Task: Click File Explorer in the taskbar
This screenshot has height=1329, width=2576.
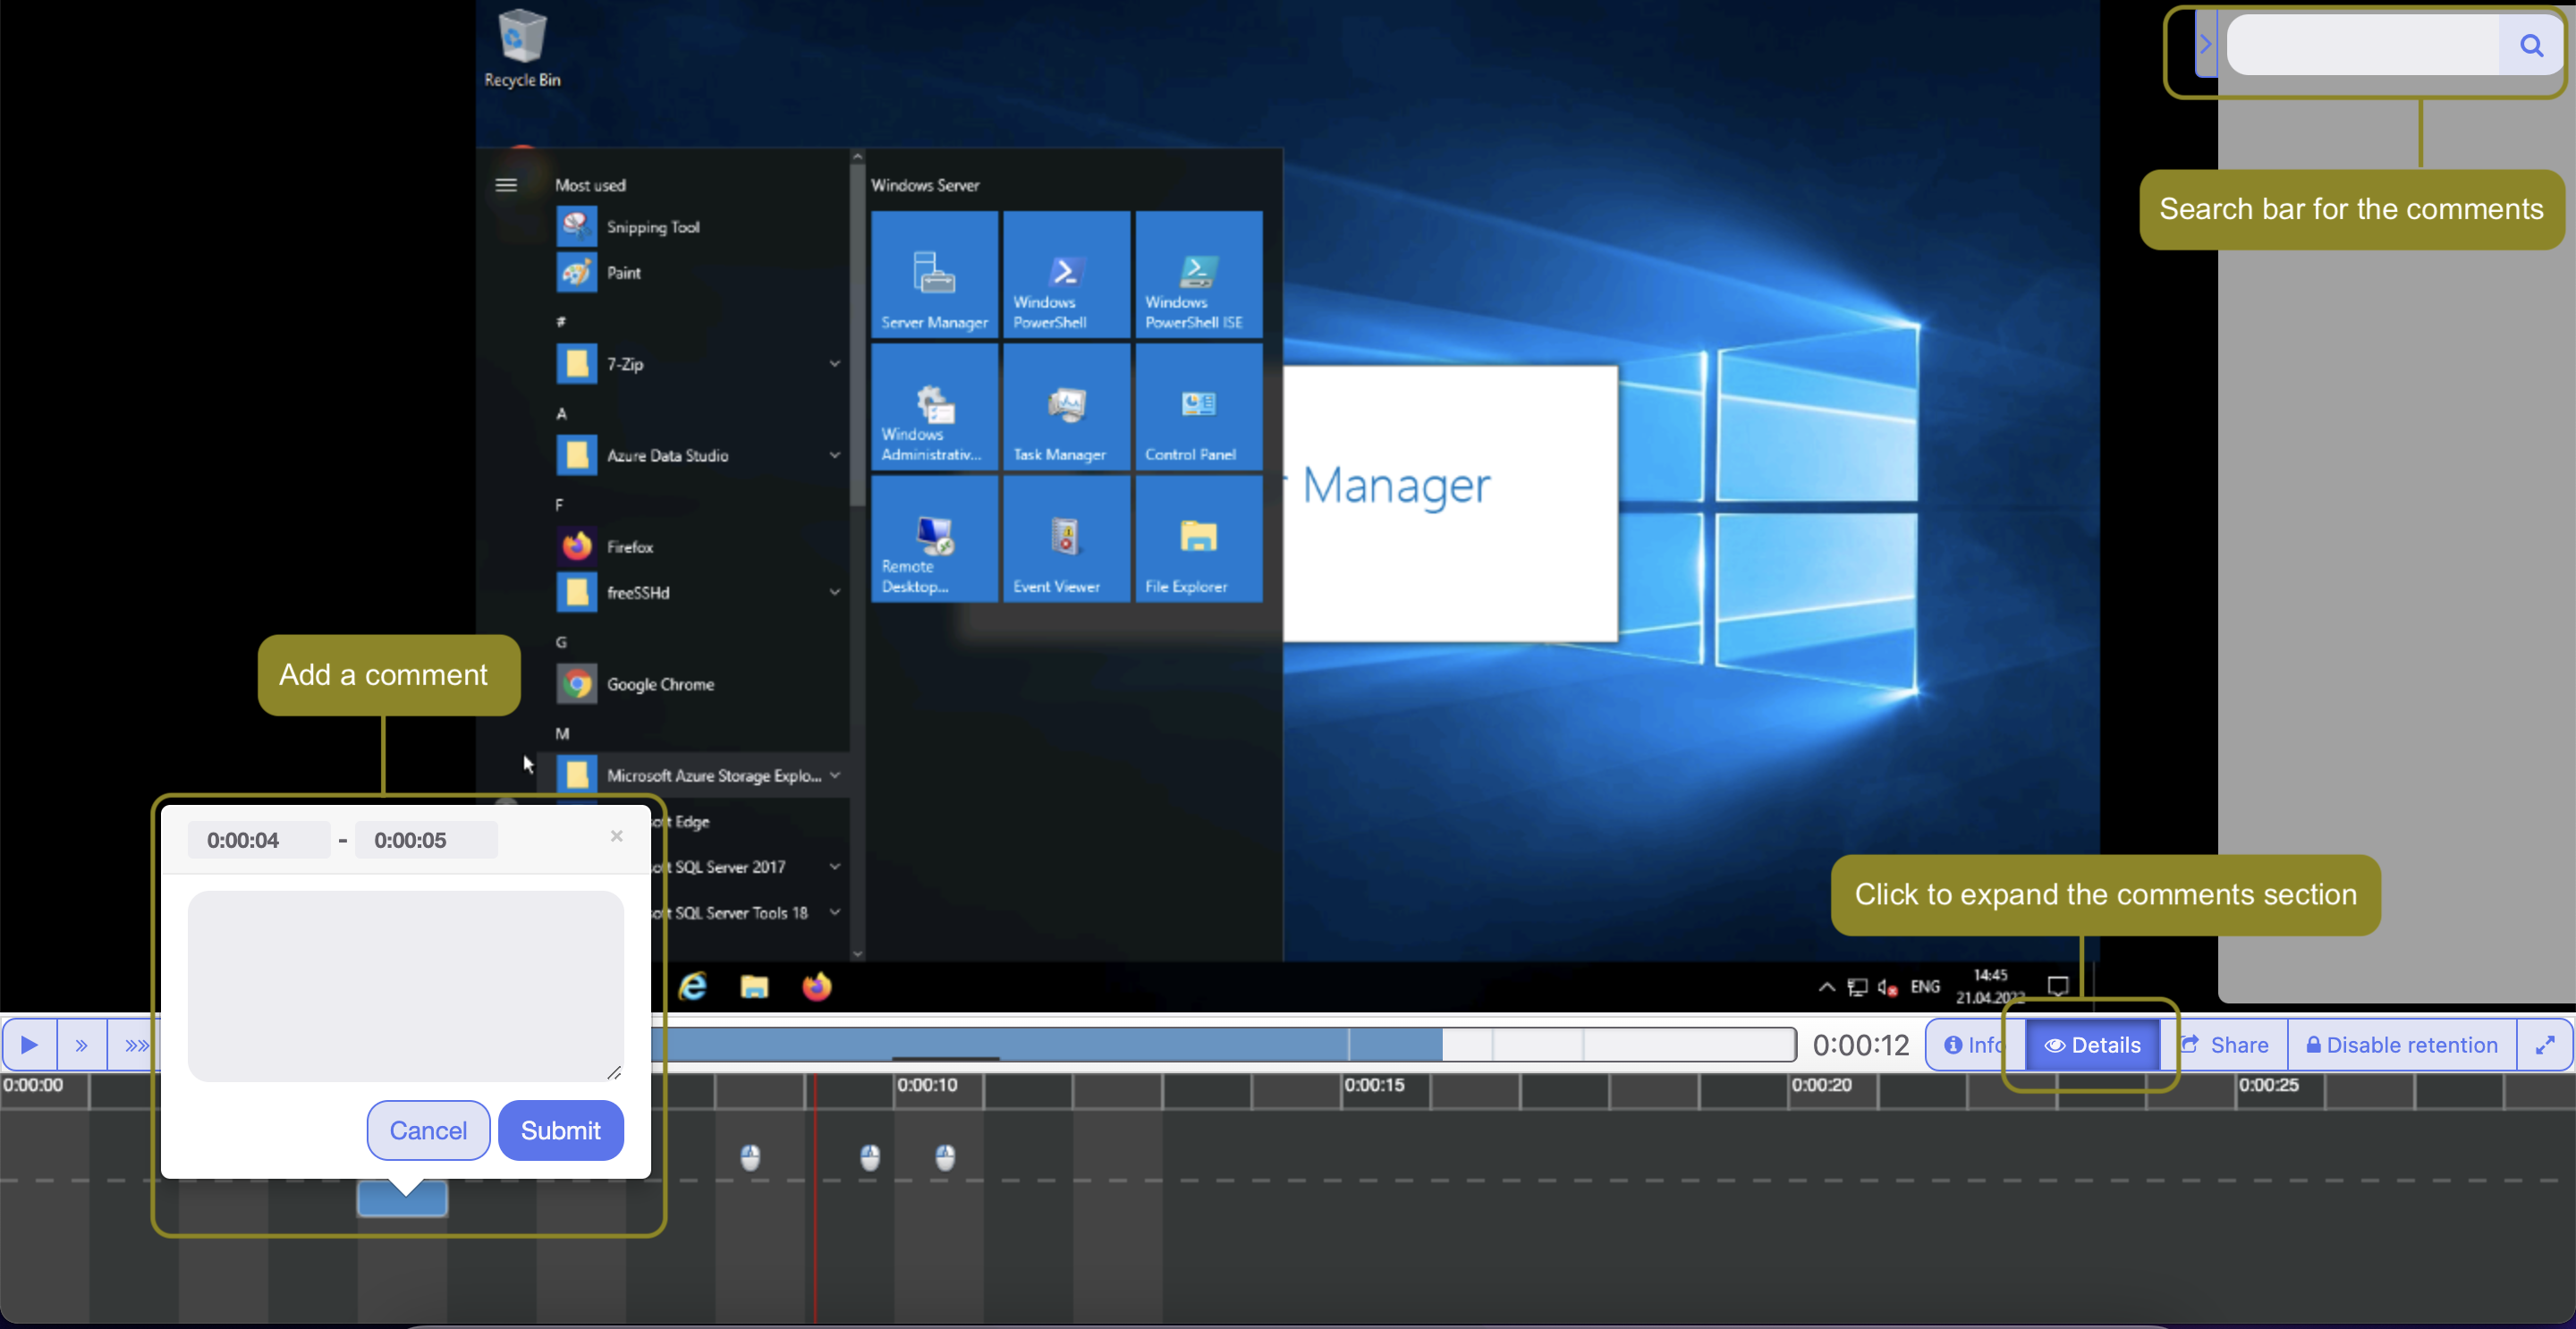Action: pyautogui.click(x=754, y=987)
